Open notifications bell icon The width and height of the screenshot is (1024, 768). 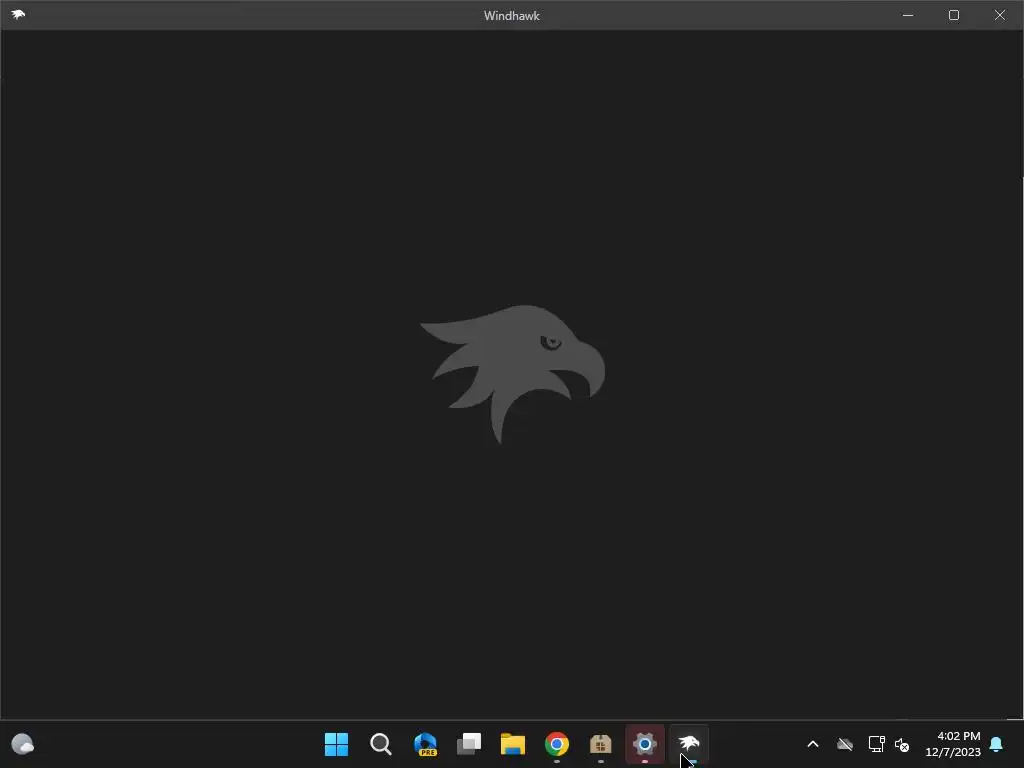coord(997,744)
